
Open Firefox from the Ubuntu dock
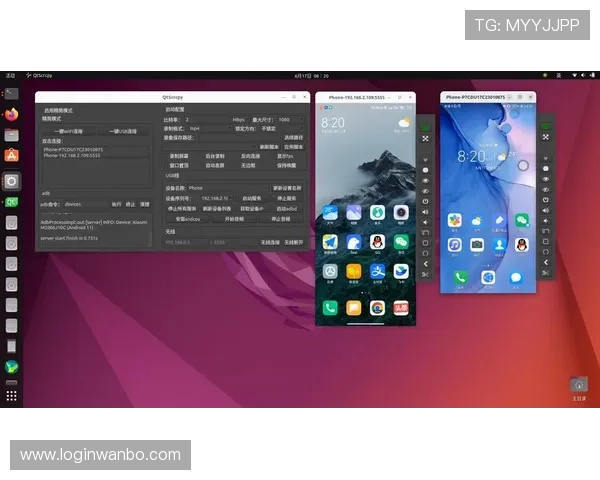tap(11, 114)
